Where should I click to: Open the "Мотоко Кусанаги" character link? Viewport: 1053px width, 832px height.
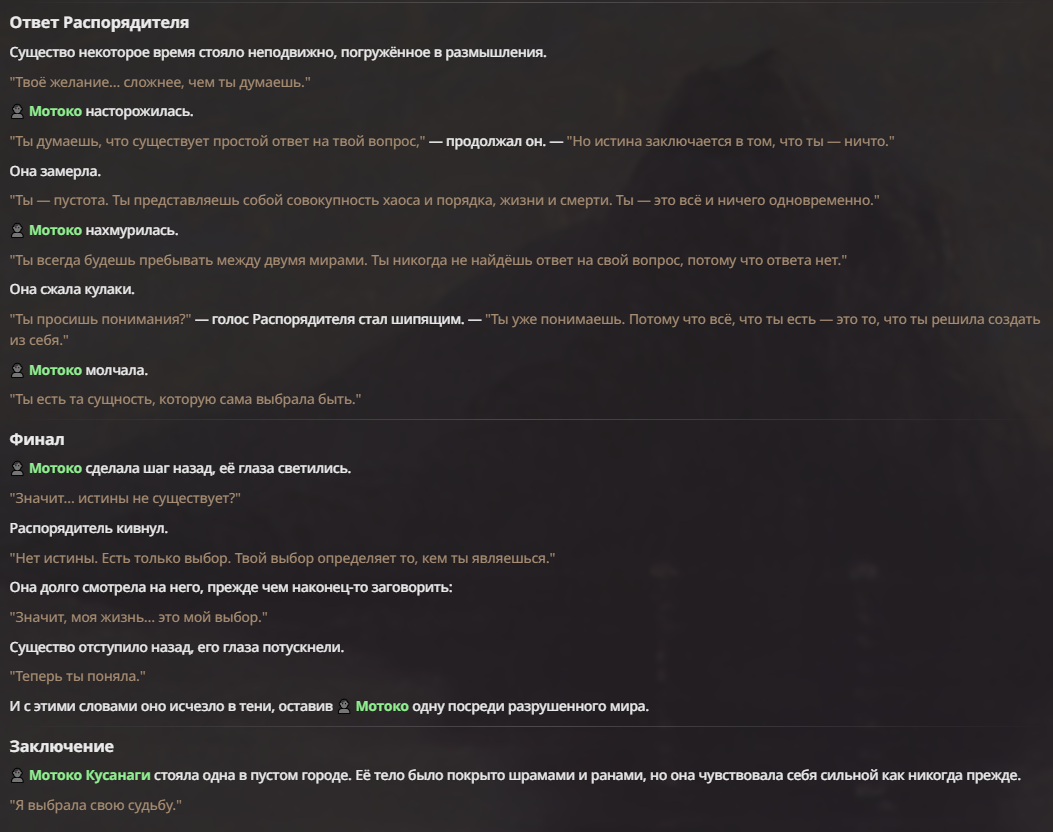coord(89,776)
